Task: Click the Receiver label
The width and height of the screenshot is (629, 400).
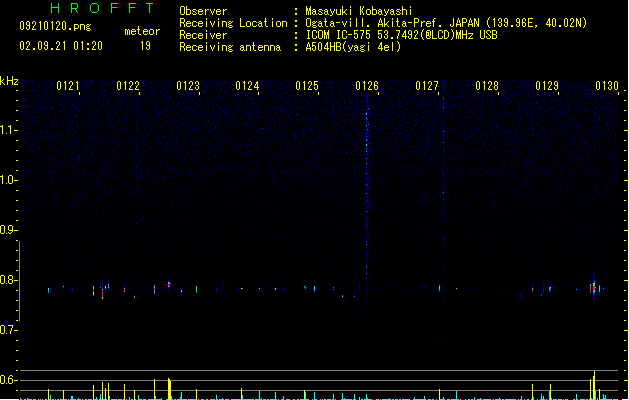Action: (203, 35)
